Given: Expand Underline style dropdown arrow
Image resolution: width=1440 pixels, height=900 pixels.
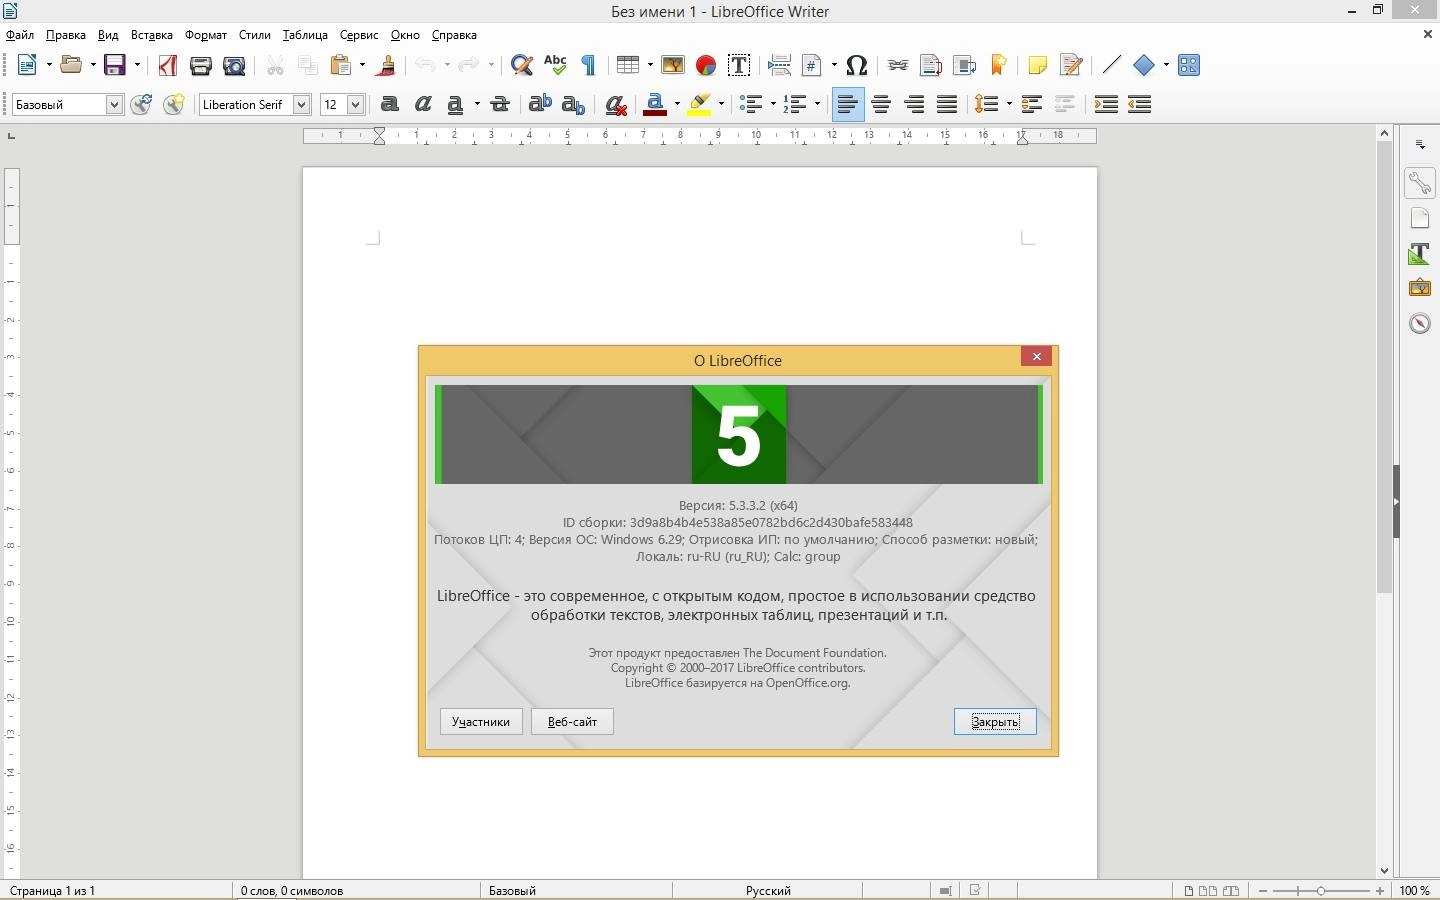Looking at the screenshot, I should click(477, 104).
